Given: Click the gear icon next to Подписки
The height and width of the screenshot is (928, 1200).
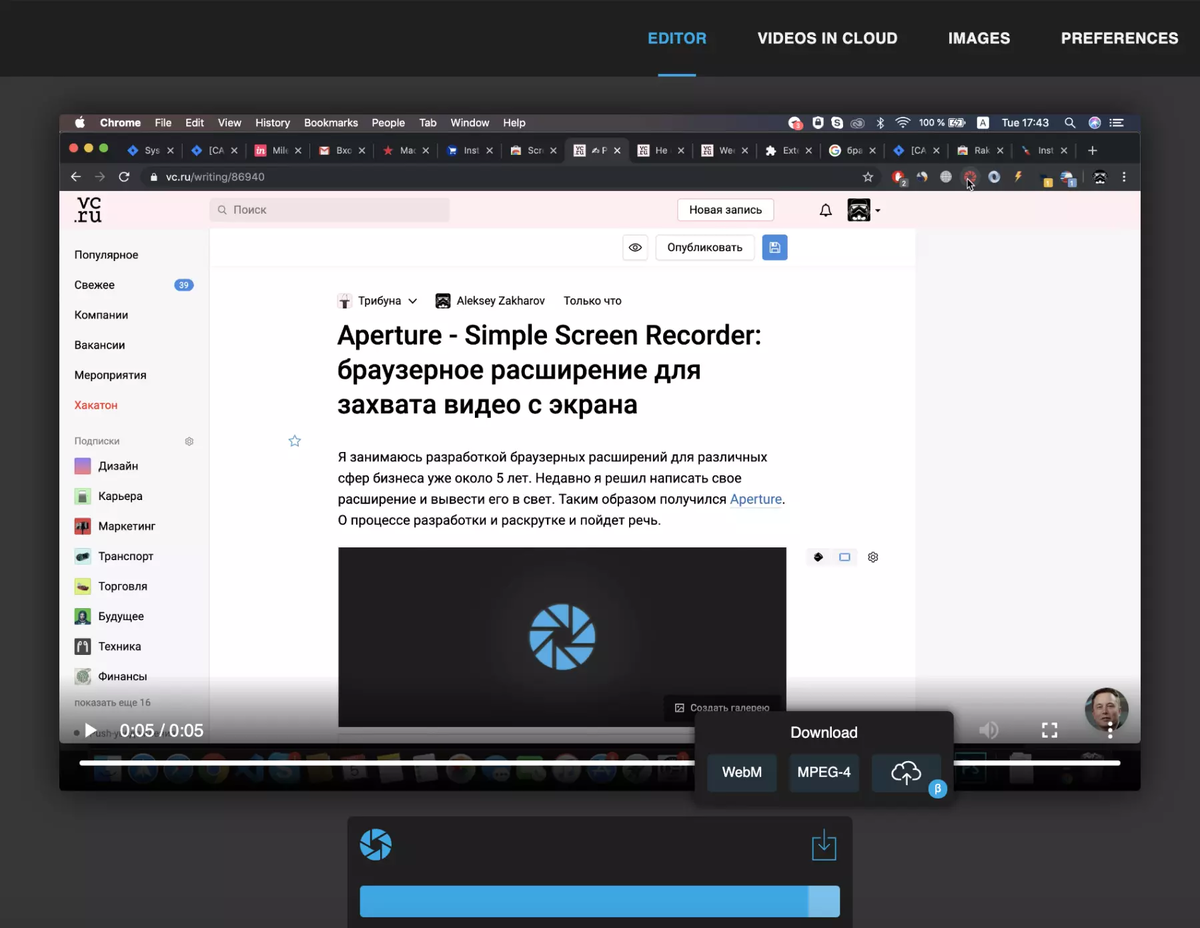Looking at the screenshot, I should point(189,441).
